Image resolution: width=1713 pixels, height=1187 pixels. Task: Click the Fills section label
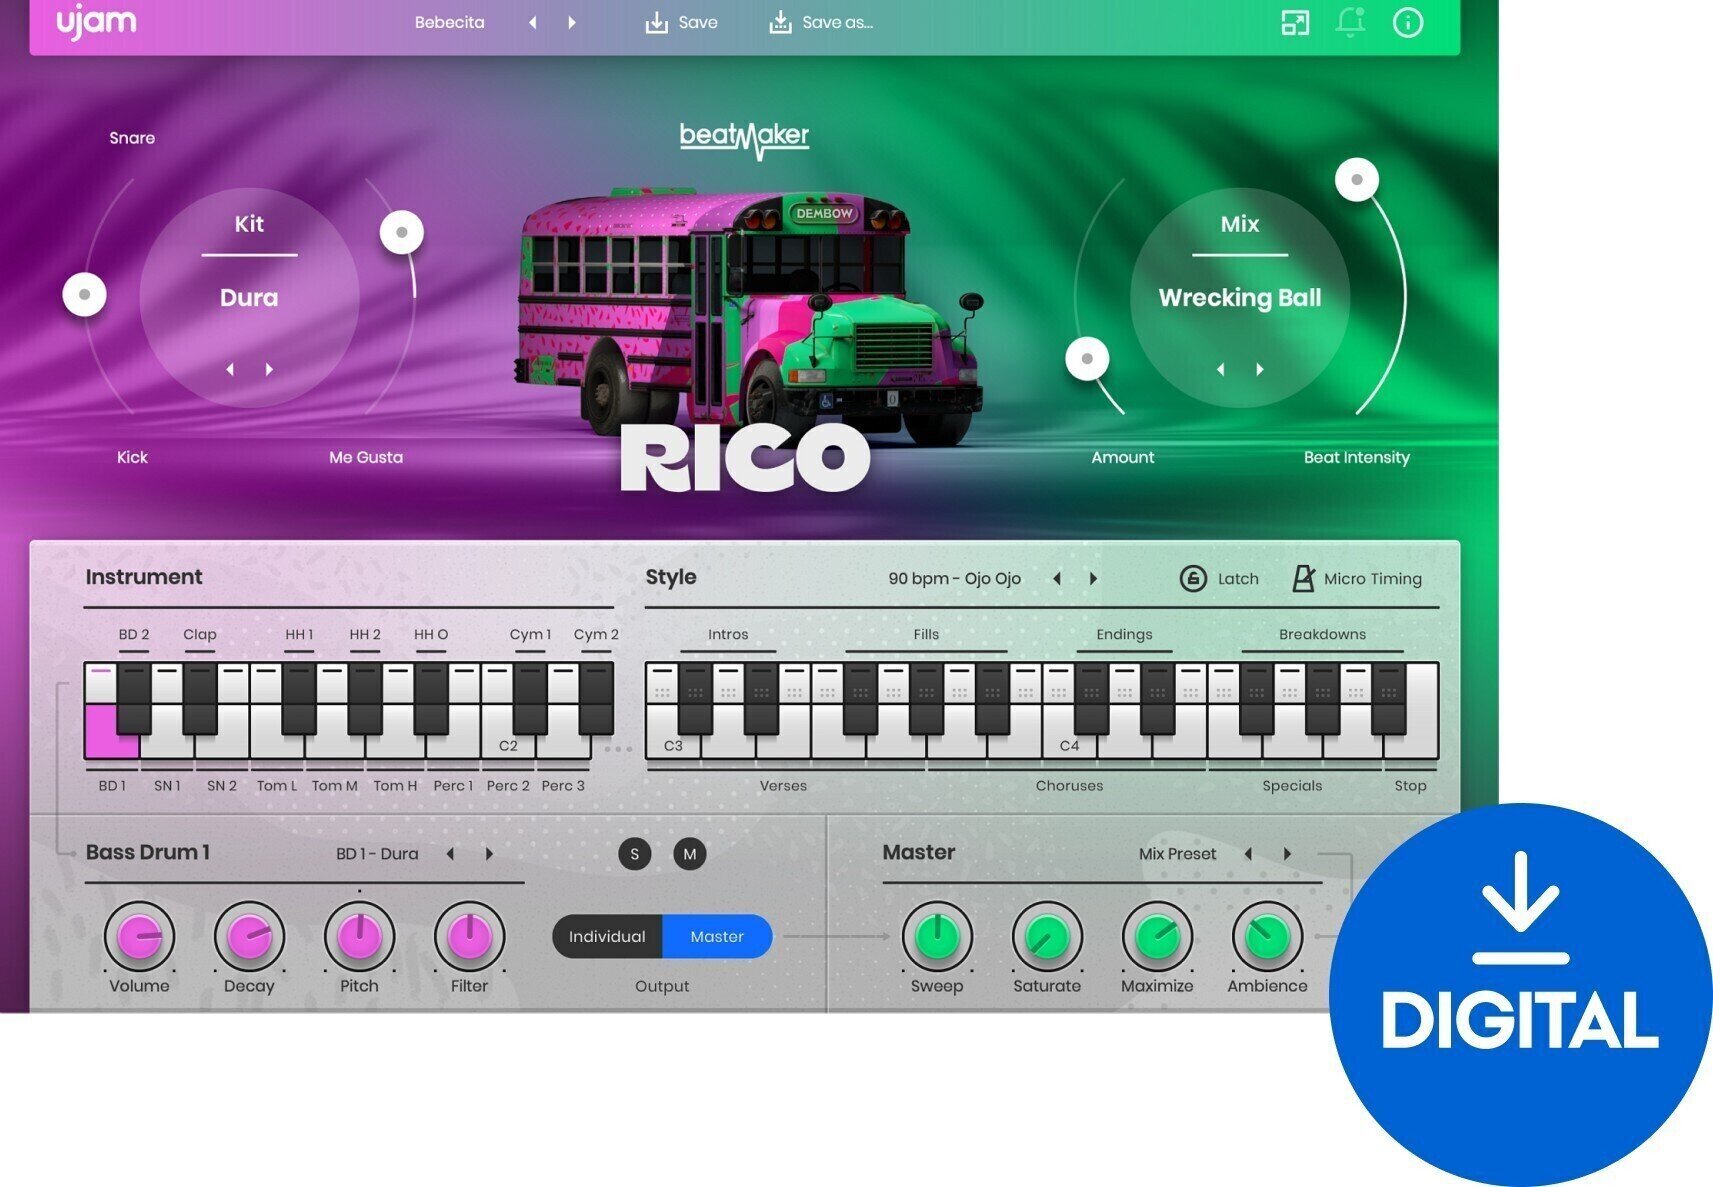click(x=926, y=634)
